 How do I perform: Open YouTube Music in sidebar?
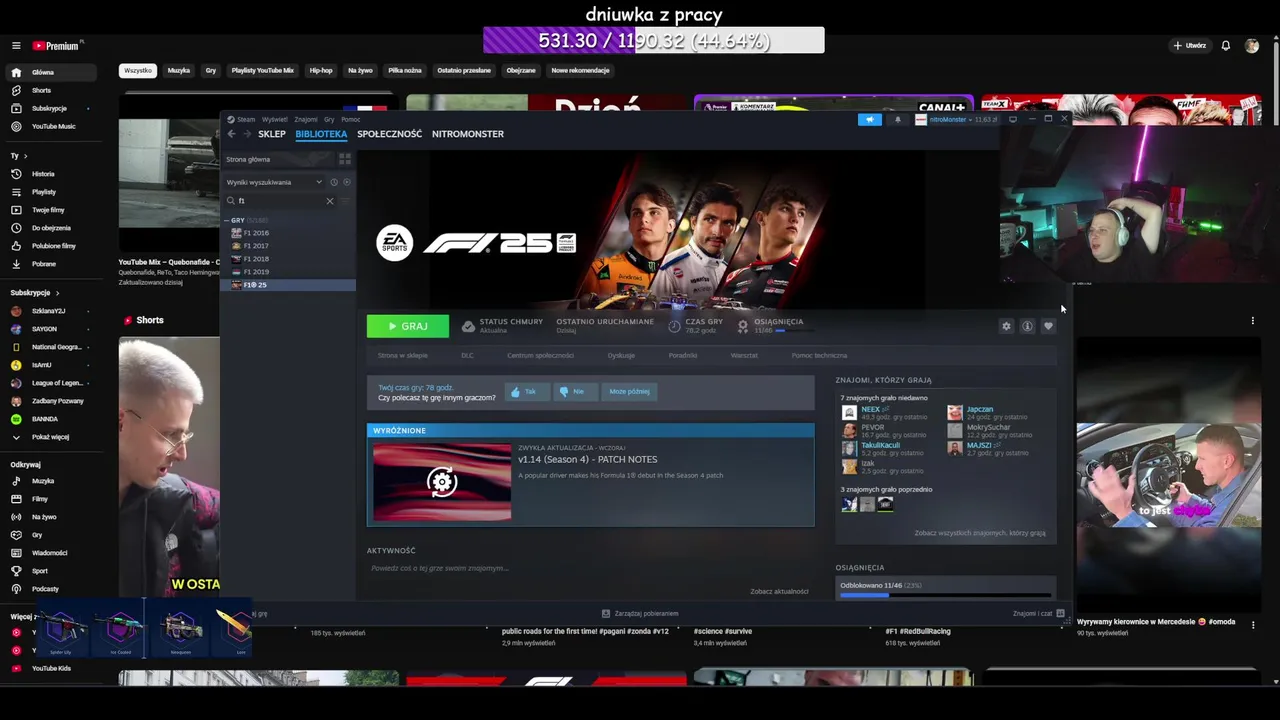pos(50,126)
